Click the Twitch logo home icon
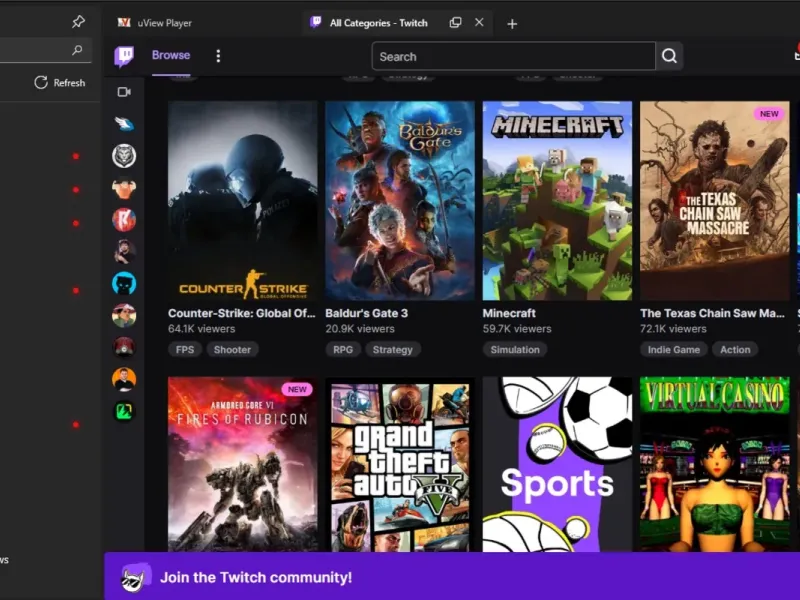This screenshot has width=800, height=600. click(124, 56)
